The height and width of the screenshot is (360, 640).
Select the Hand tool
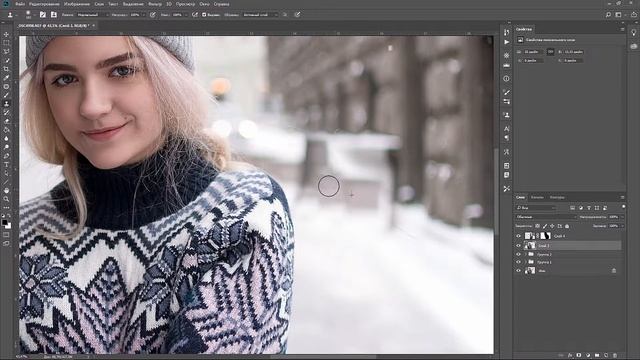7,191
